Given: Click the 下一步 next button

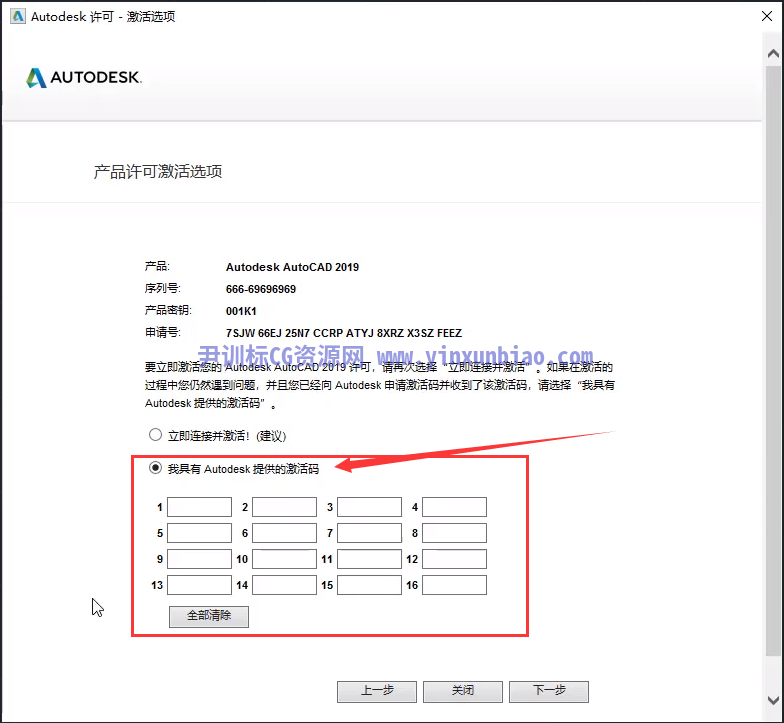Looking at the screenshot, I should 549,692.
